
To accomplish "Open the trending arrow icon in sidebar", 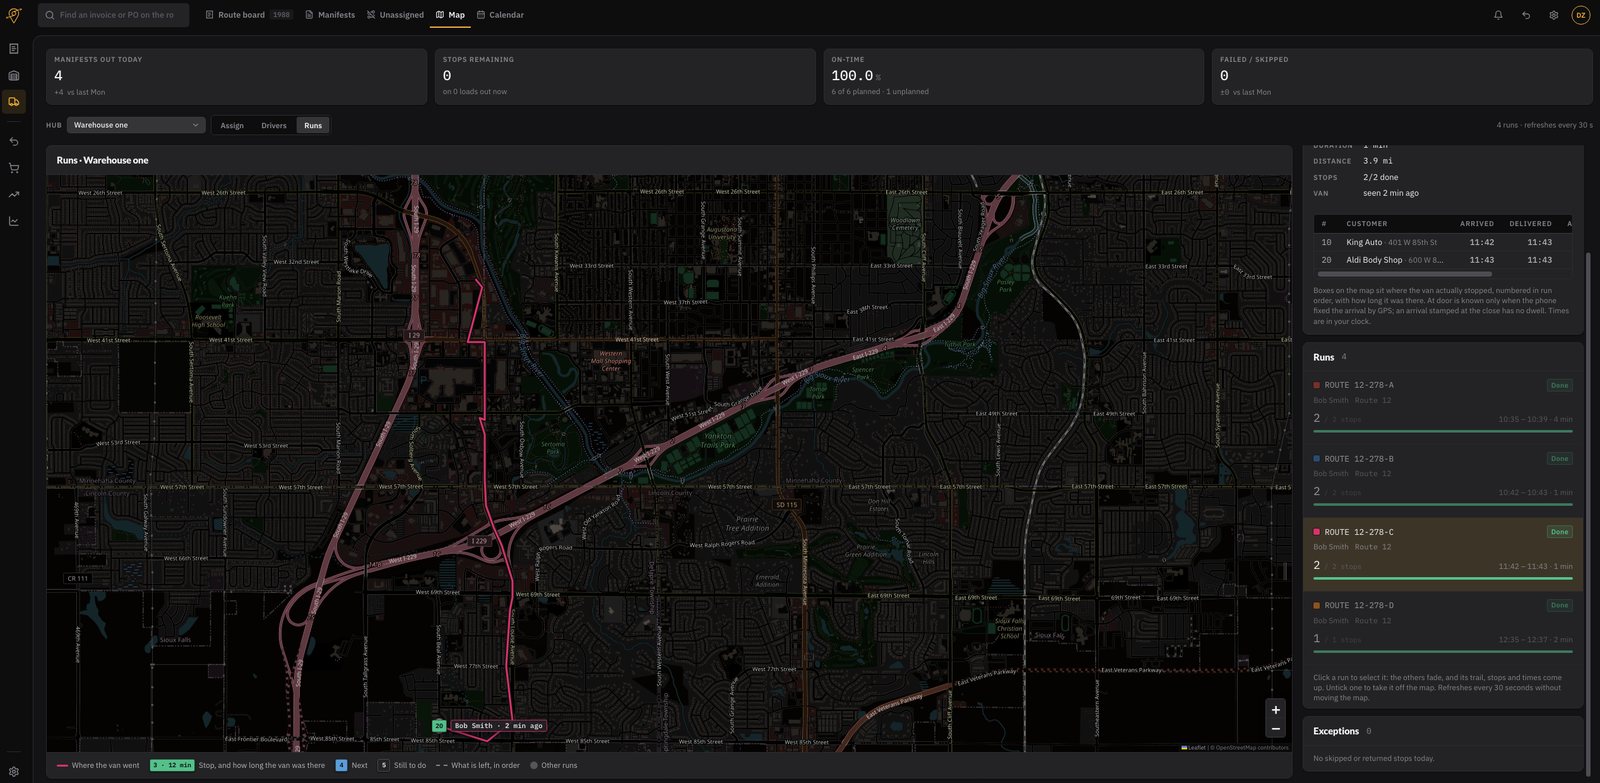I will coord(14,195).
